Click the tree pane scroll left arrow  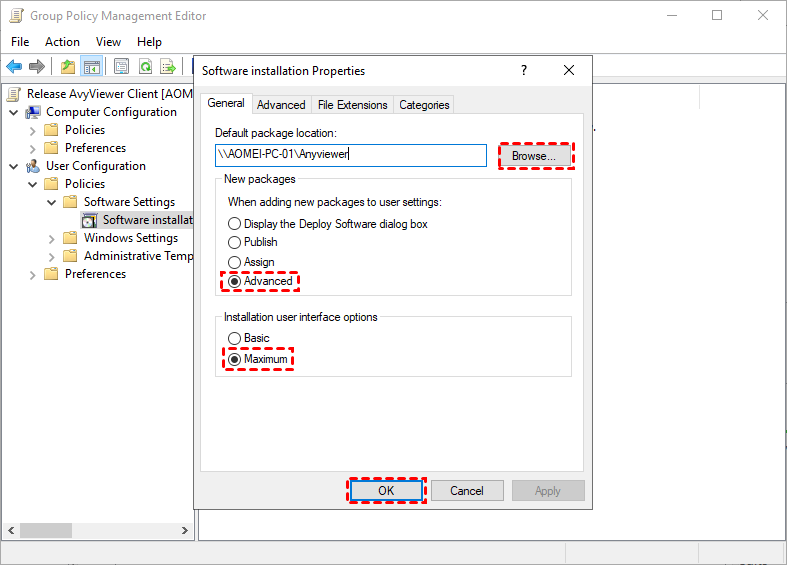pos(11,530)
